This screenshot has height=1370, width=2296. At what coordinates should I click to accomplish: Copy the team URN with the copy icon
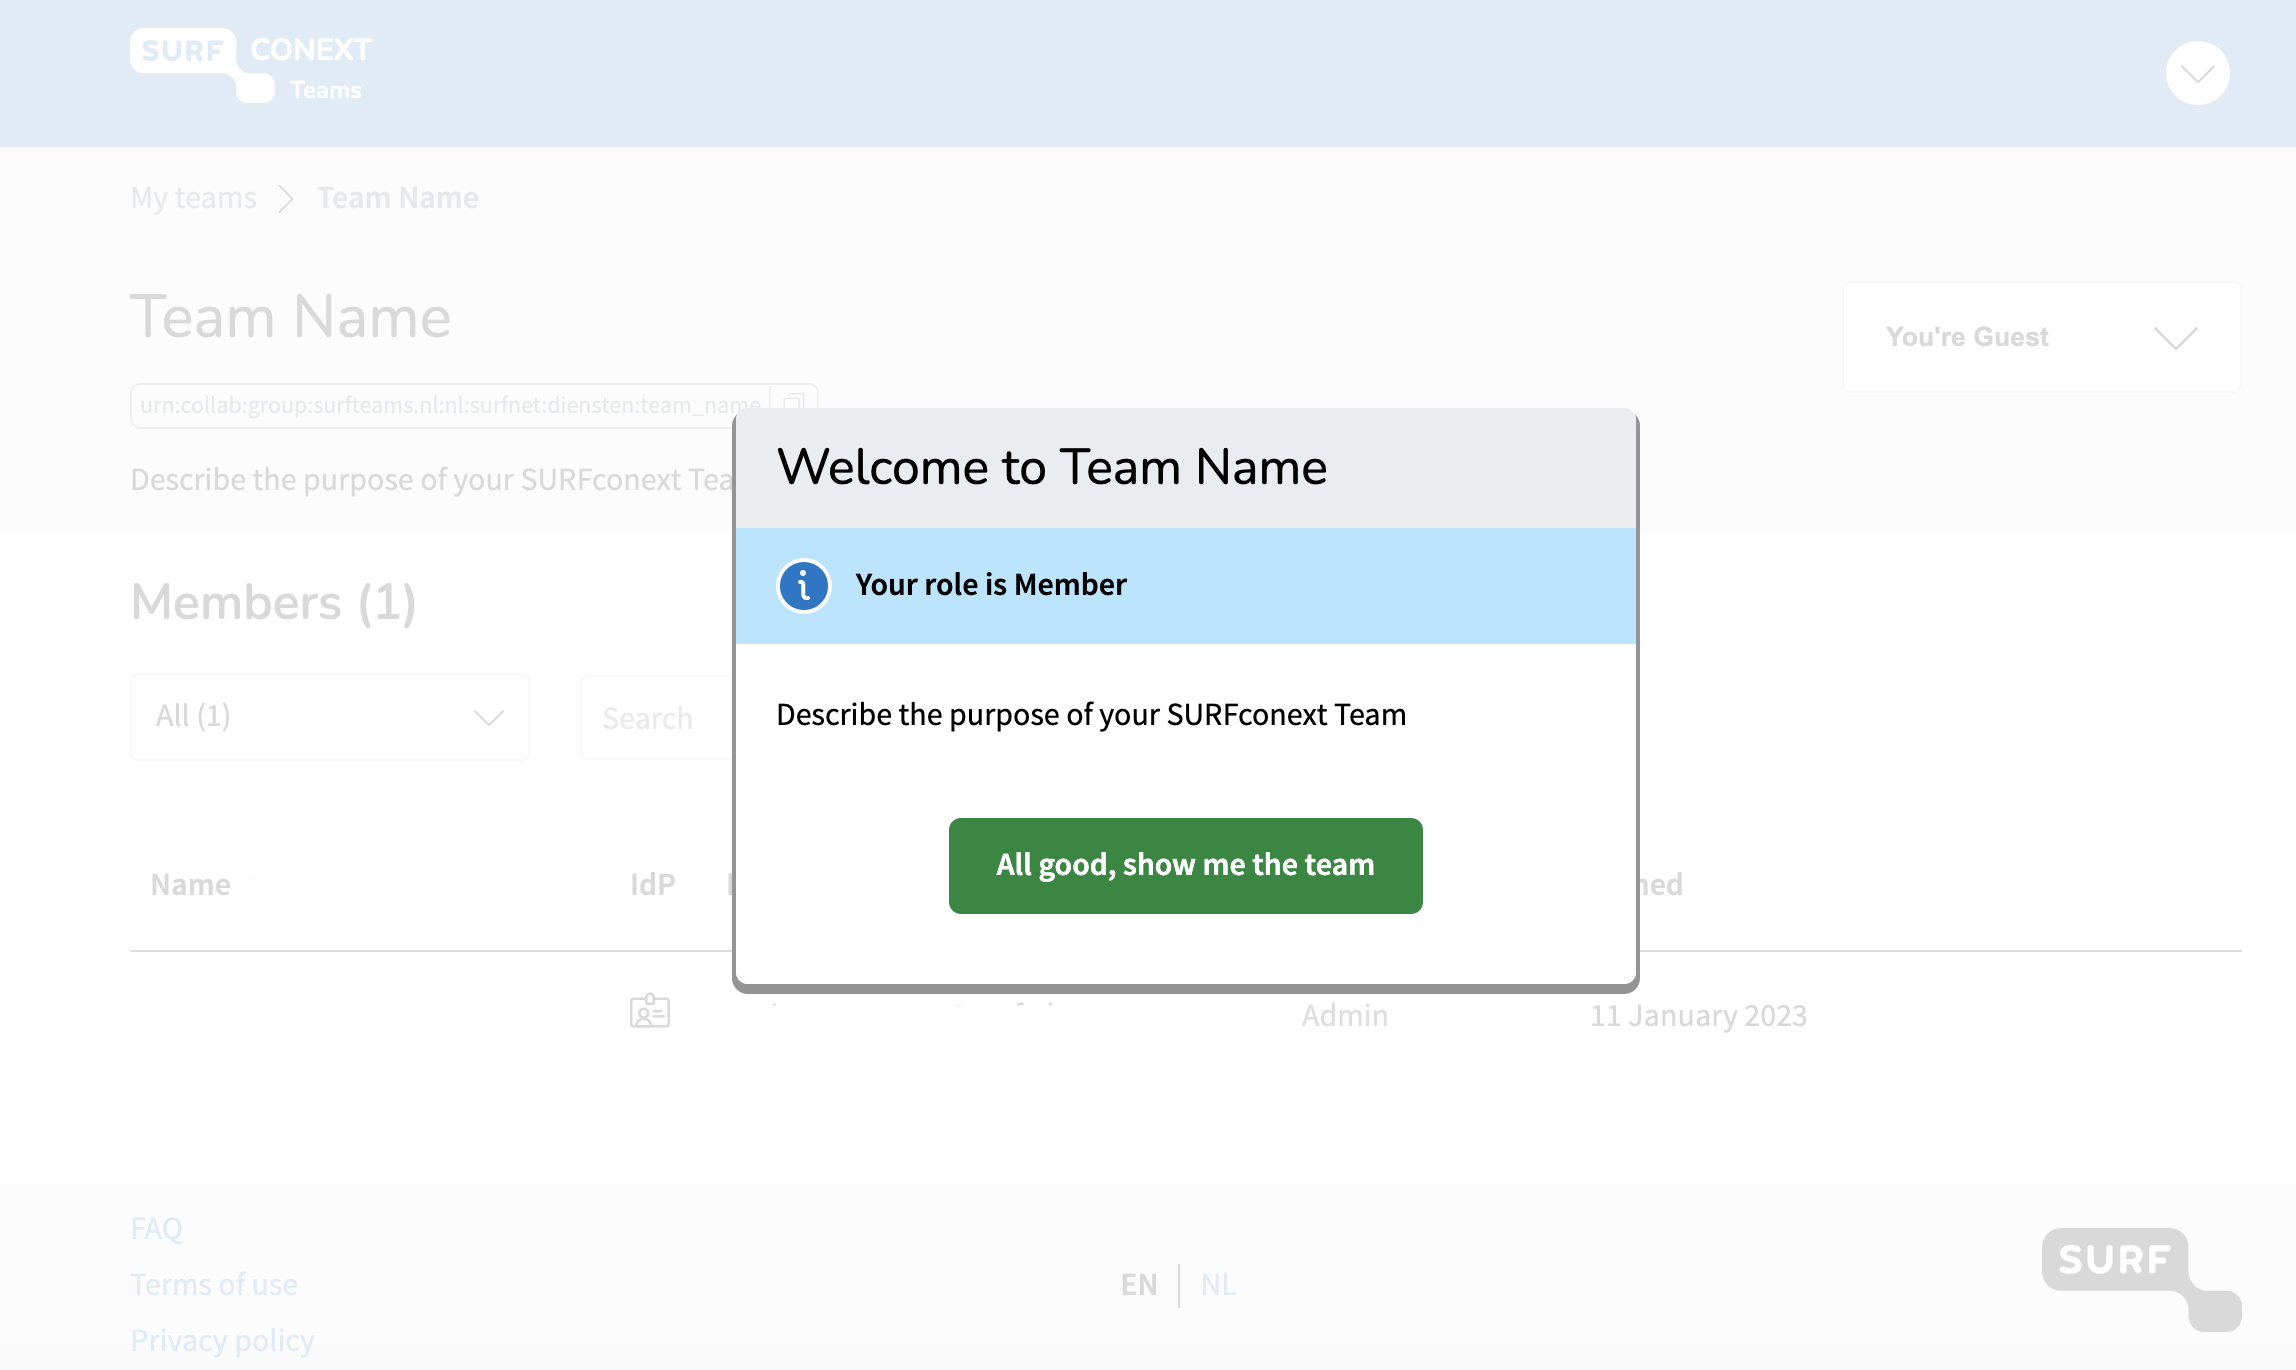[x=794, y=405]
